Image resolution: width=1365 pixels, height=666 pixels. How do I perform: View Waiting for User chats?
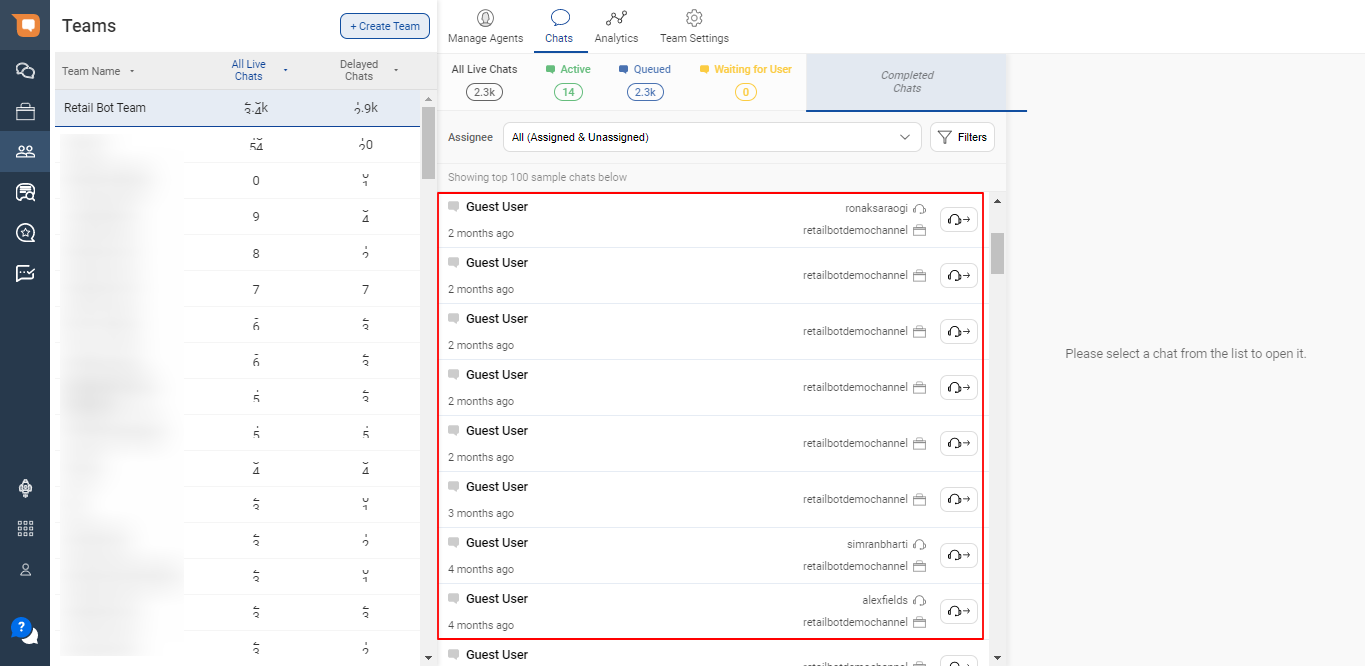(745, 82)
